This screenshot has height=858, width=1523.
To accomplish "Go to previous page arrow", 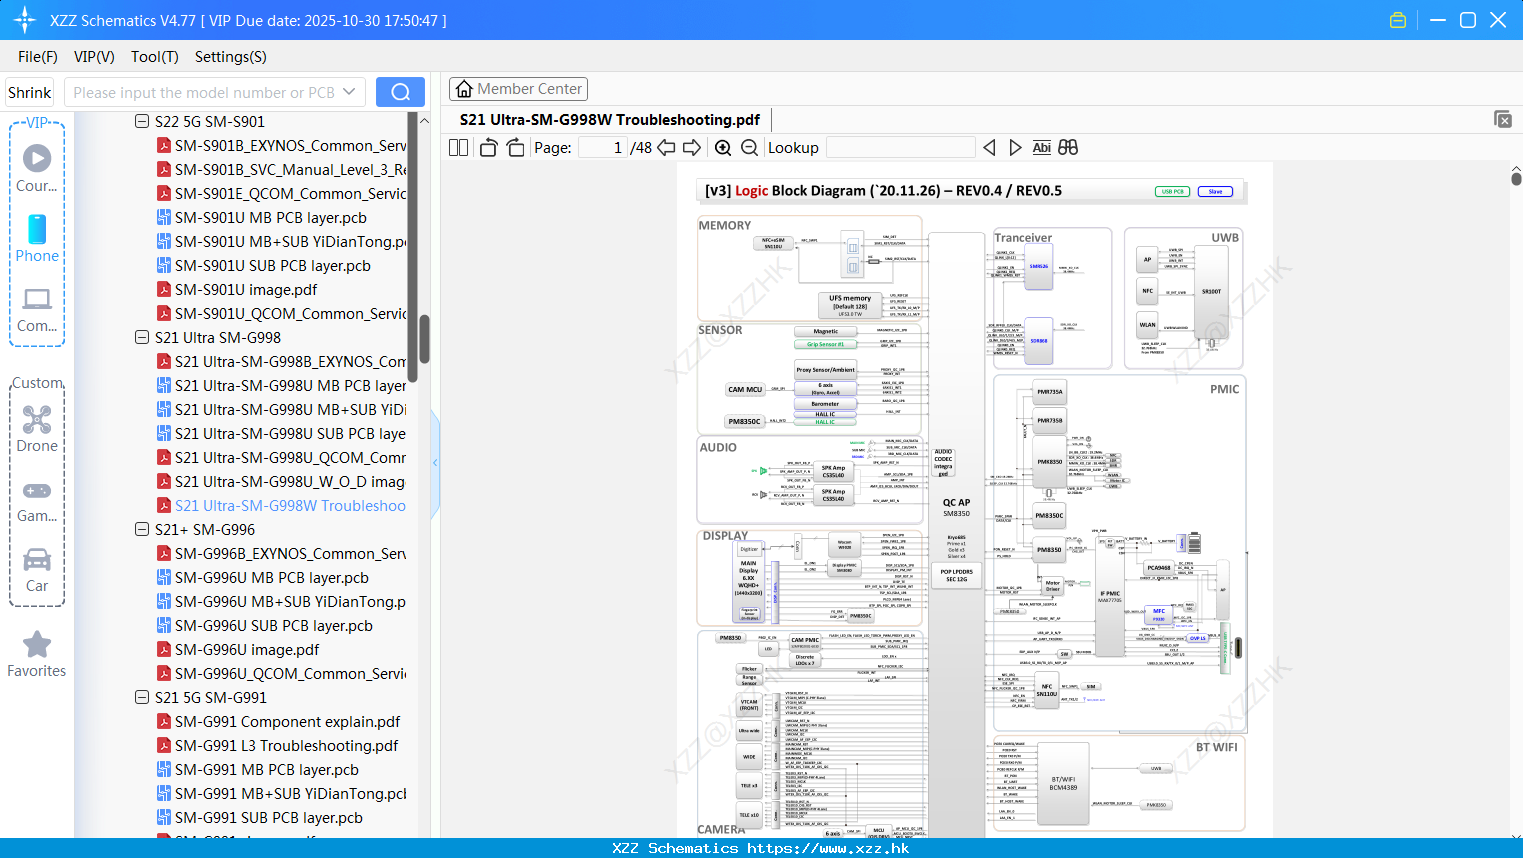I will tap(666, 147).
